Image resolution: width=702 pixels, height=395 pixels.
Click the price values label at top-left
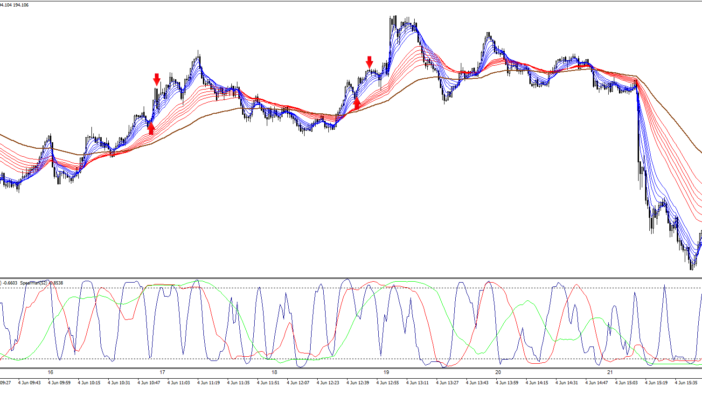[x=14, y=5]
